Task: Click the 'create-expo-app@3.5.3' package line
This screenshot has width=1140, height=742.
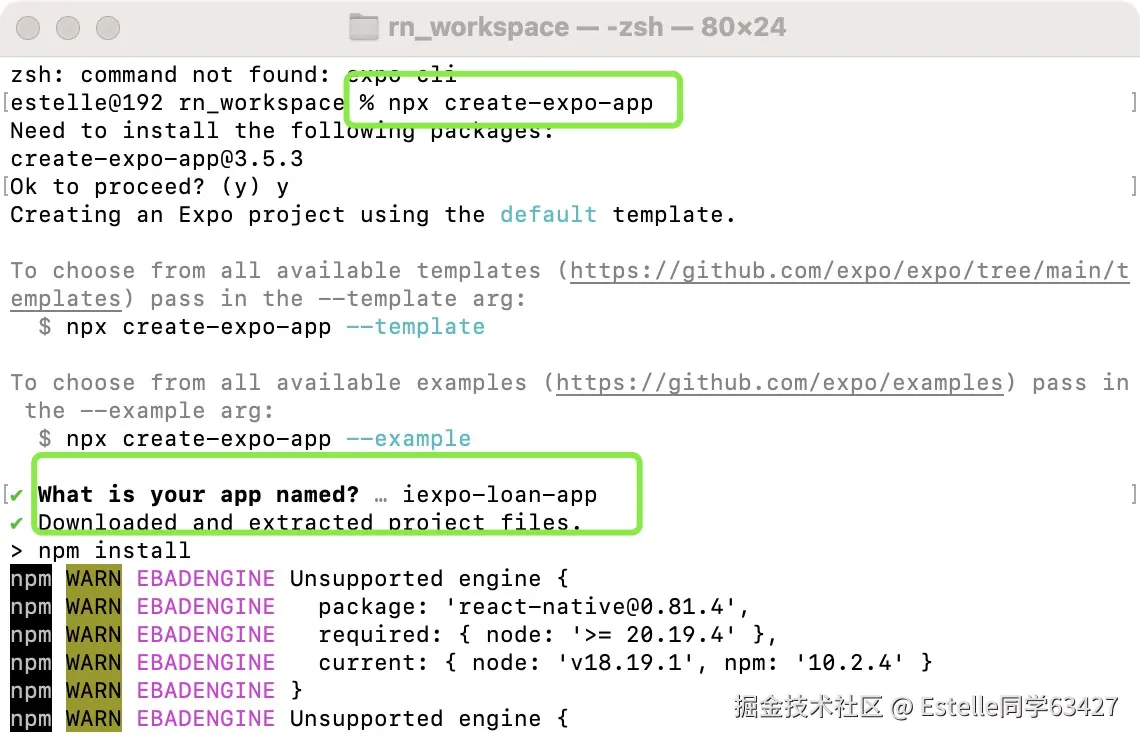Action: [x=157, y=159]
